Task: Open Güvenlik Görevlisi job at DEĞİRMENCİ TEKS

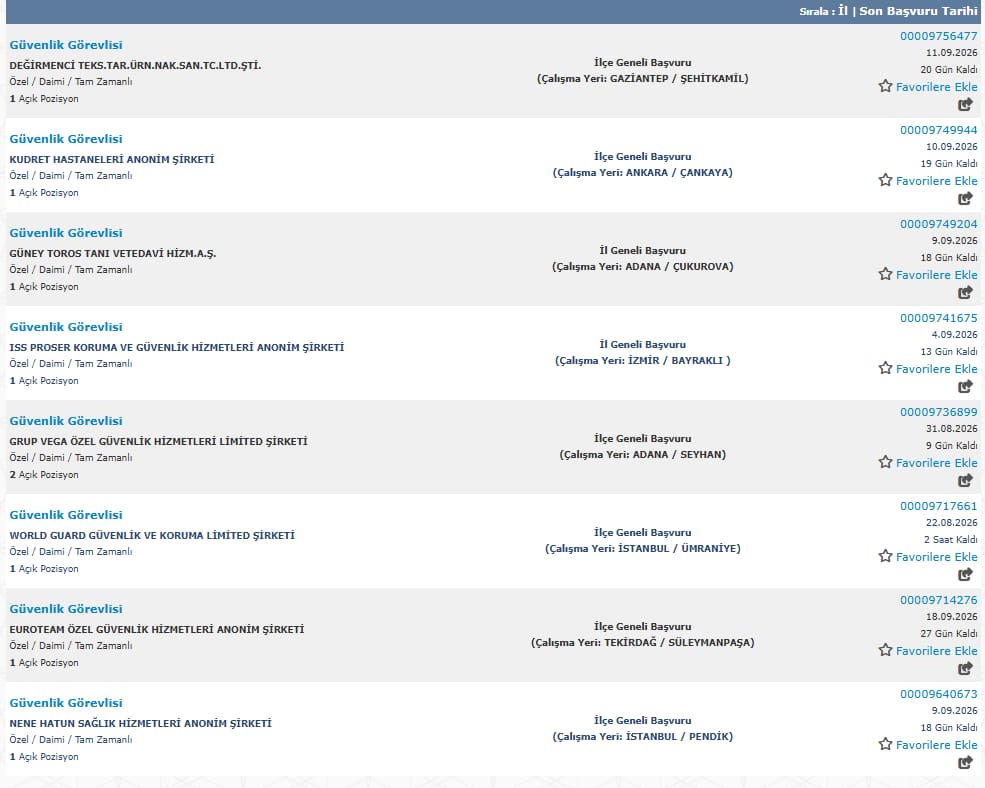Action: click(x=66, y=45)
